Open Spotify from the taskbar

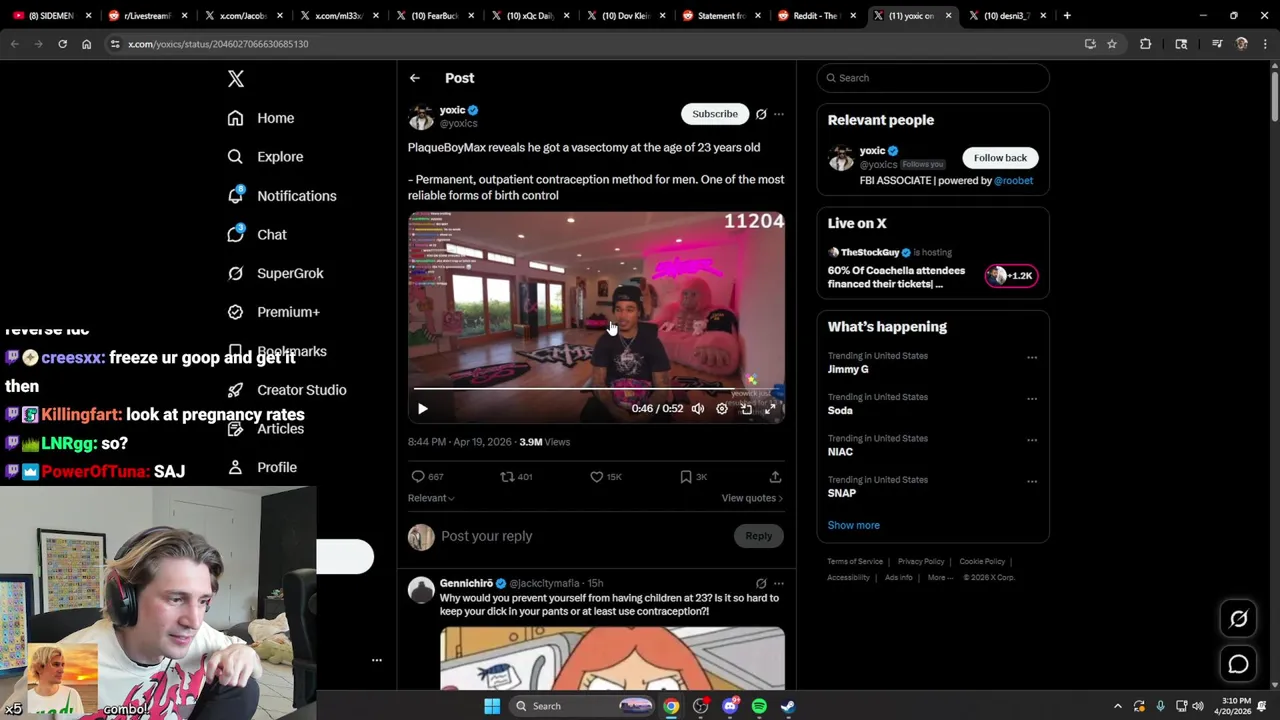[759, 706]
